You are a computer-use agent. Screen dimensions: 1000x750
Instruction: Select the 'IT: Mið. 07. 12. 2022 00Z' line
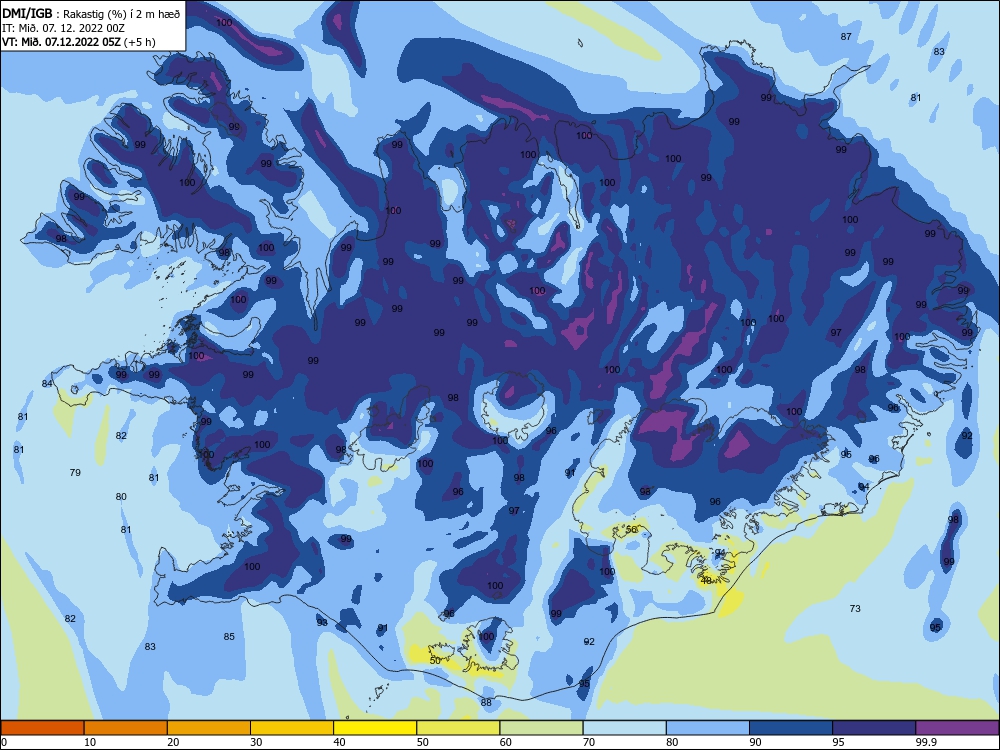63,28
